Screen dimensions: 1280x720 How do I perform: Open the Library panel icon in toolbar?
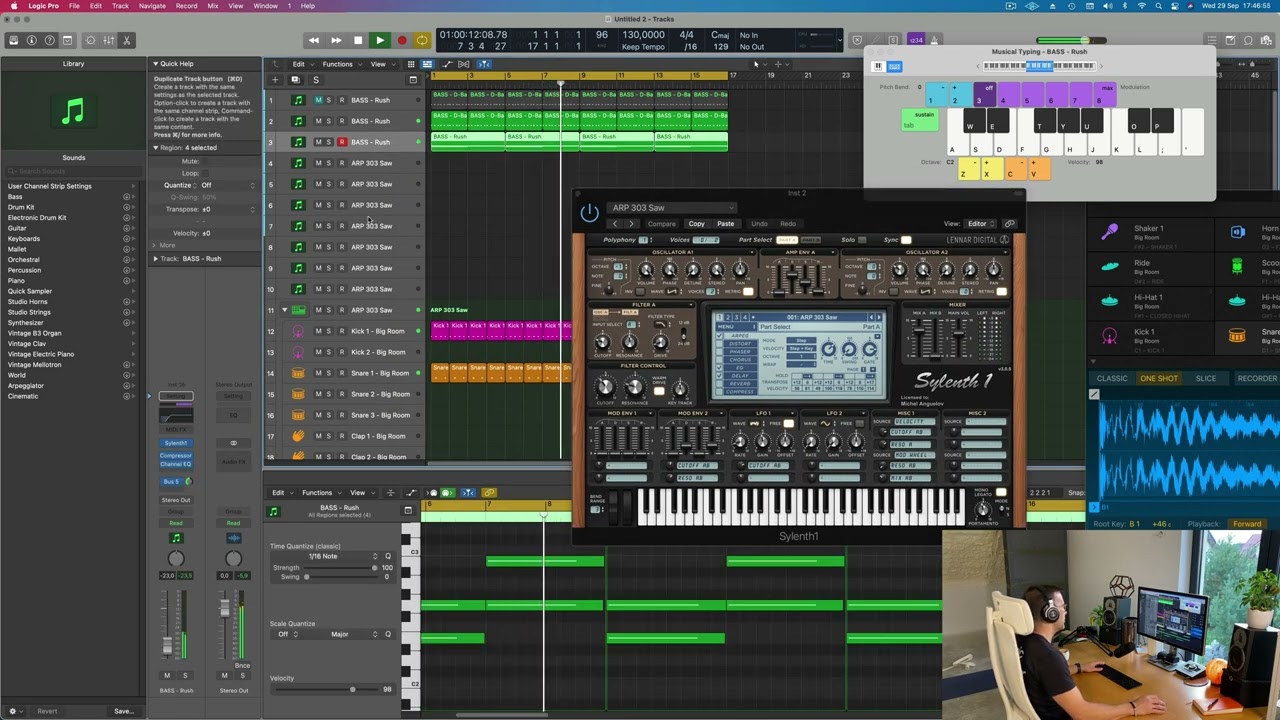(x=13, y=40)
